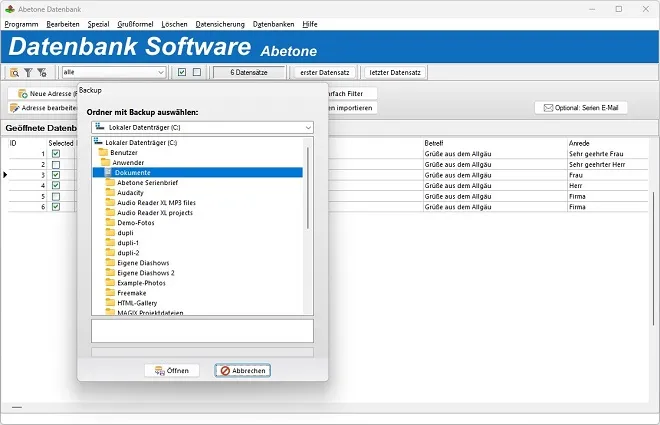Open the Datensicherung menu

pos(220,24)
